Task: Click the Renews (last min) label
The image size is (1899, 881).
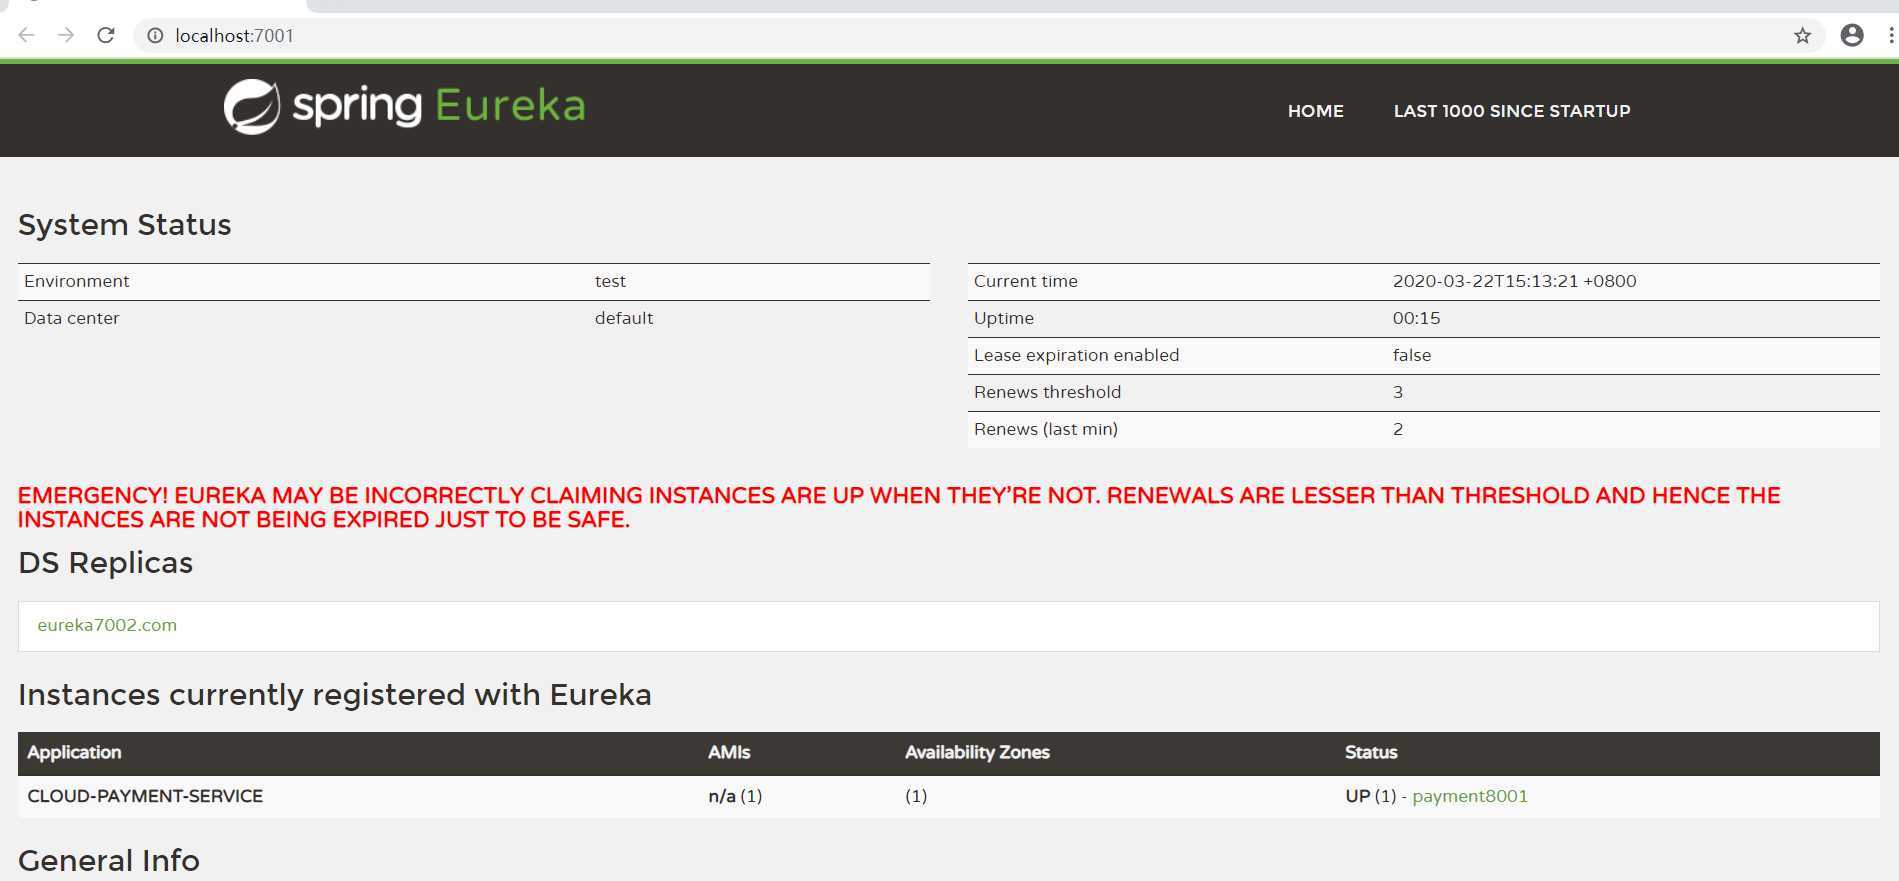Action: tap(1046, 429)
